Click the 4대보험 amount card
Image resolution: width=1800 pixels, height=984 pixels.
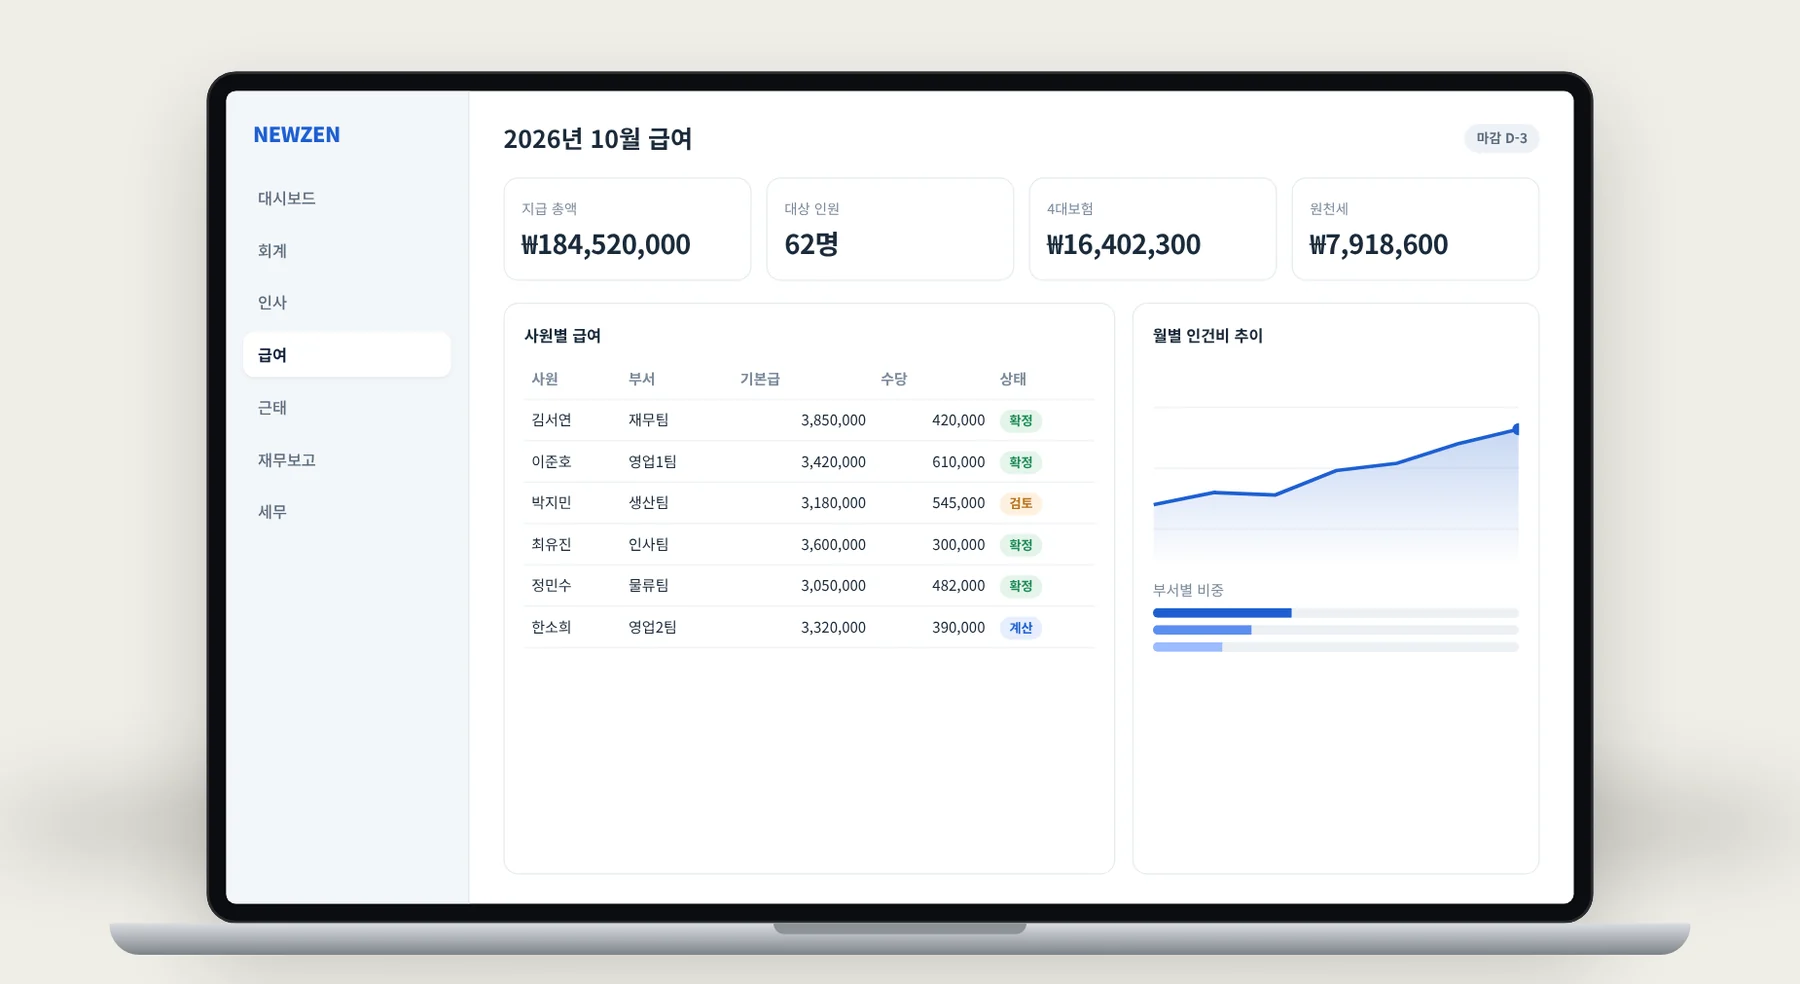tap(1152, 229)
